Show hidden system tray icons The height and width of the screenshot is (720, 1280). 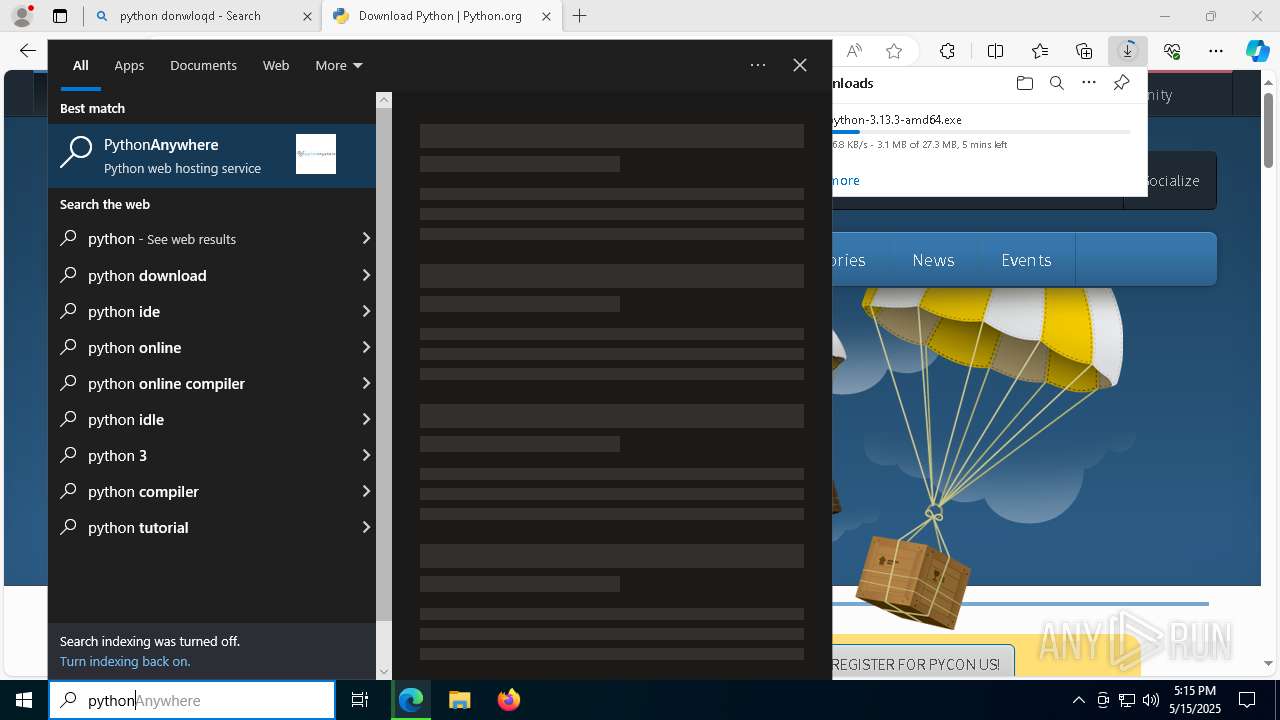point(1078,700)
